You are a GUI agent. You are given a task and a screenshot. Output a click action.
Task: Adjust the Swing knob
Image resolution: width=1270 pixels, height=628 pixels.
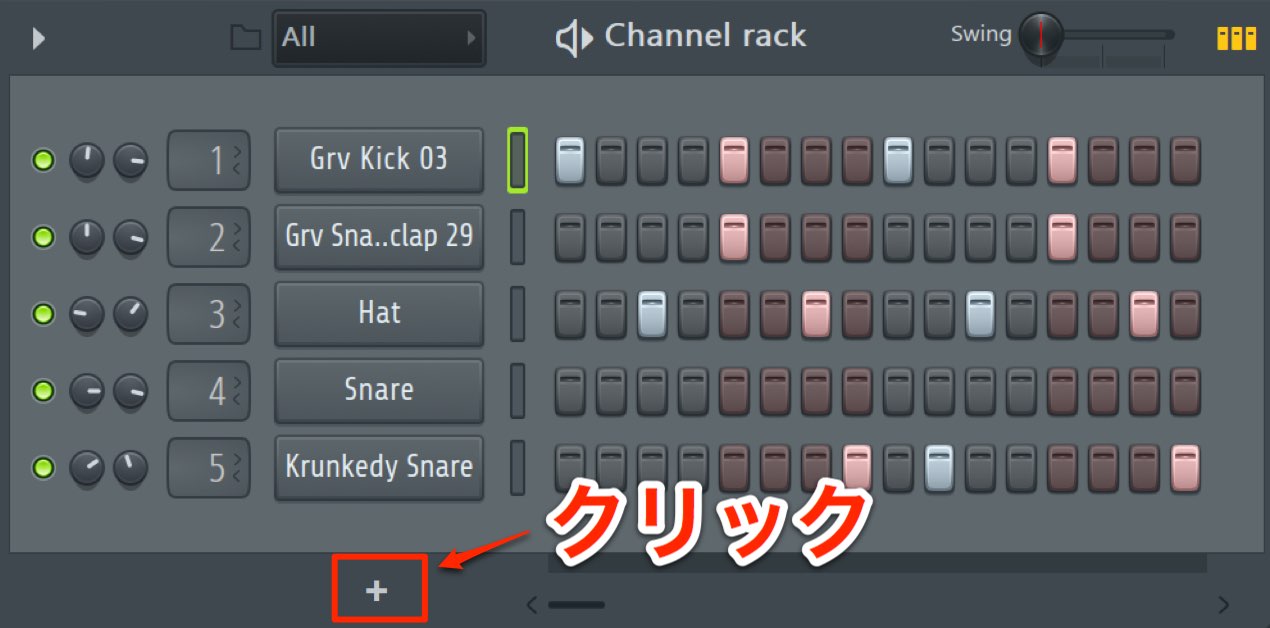coord(1042,35)
